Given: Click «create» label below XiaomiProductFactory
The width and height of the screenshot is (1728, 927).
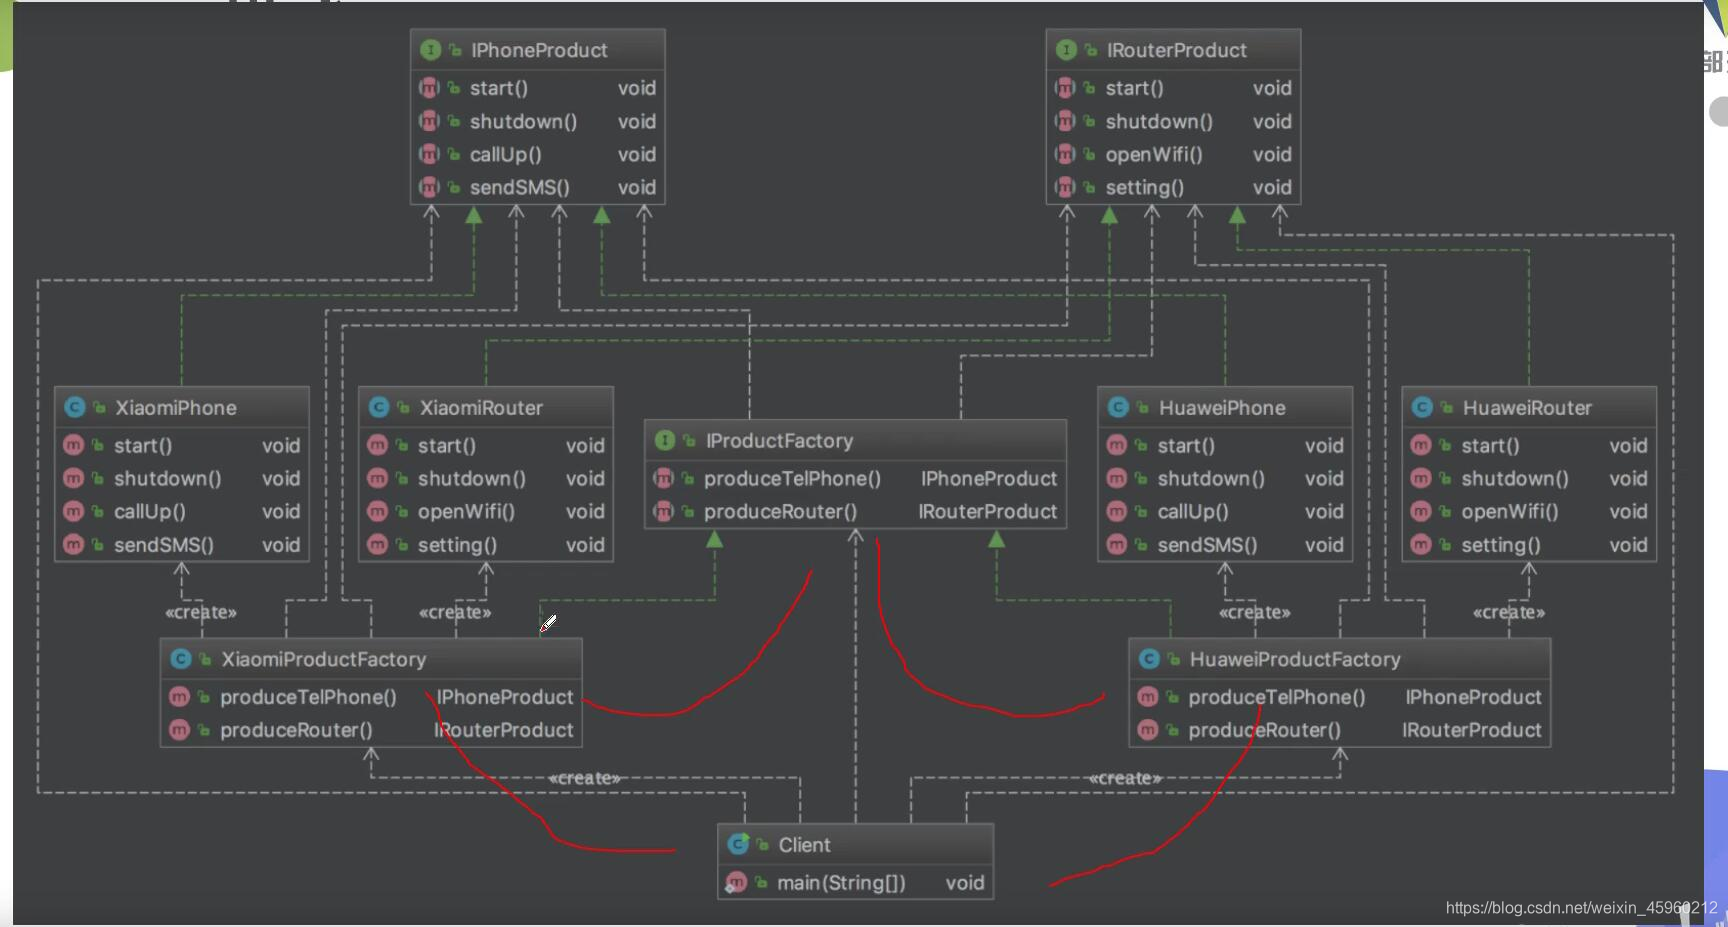Looking at the screenshot, I should tap(584, 778).
